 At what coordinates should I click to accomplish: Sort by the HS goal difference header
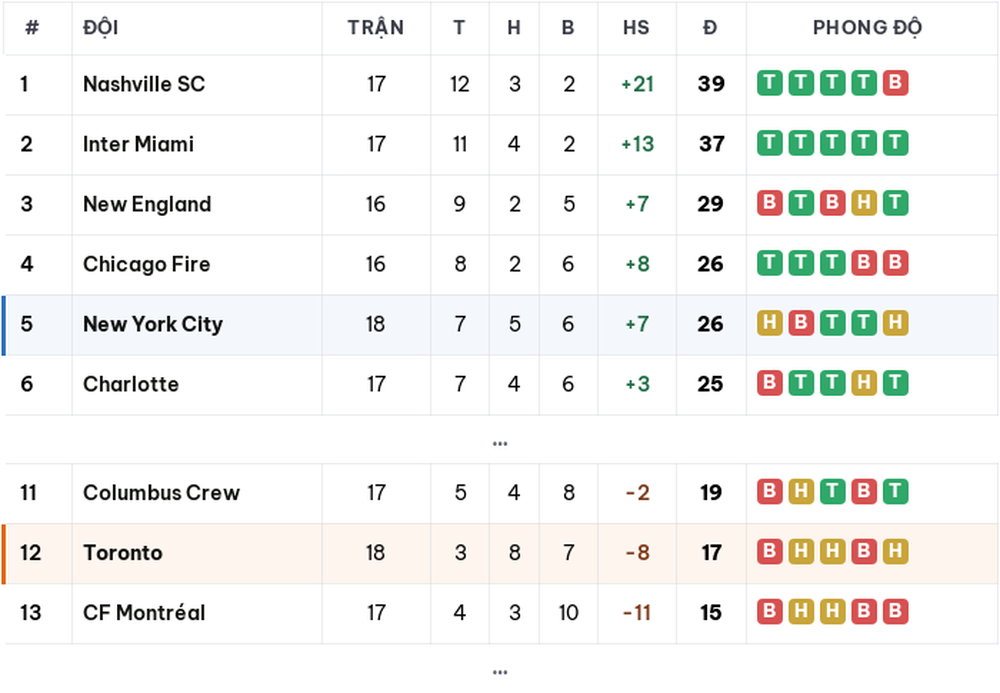point(636,27)
